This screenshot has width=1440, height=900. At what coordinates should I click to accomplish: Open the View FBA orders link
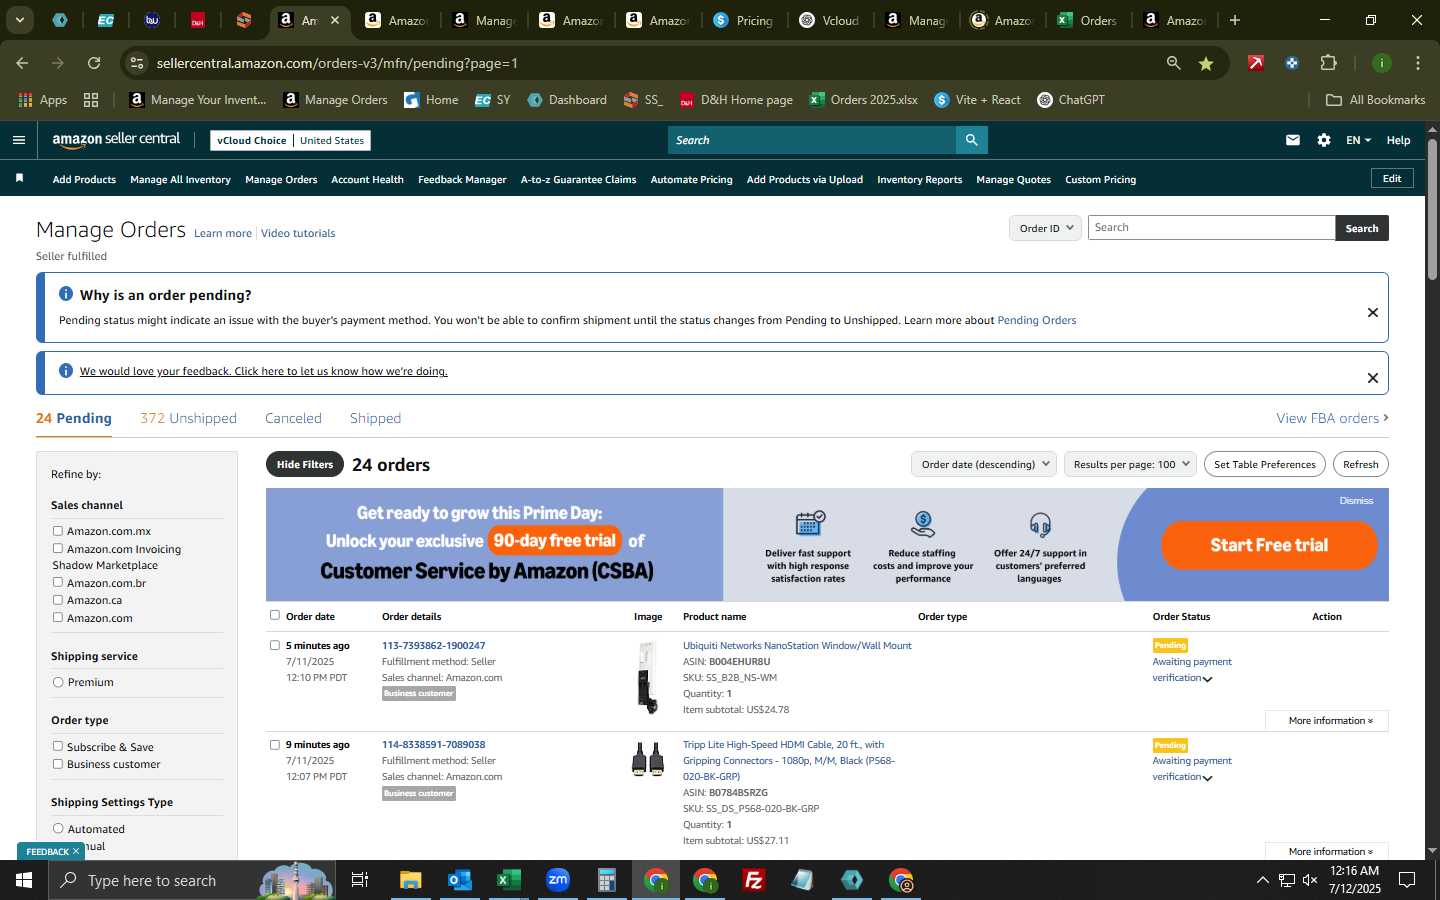tap(1332, 418)
